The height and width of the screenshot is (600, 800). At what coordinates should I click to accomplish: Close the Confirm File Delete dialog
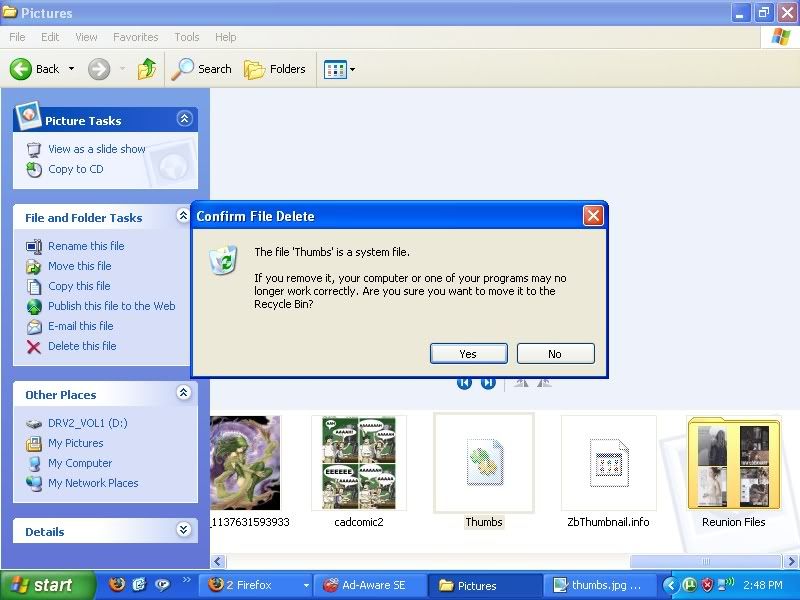point(593,216)
